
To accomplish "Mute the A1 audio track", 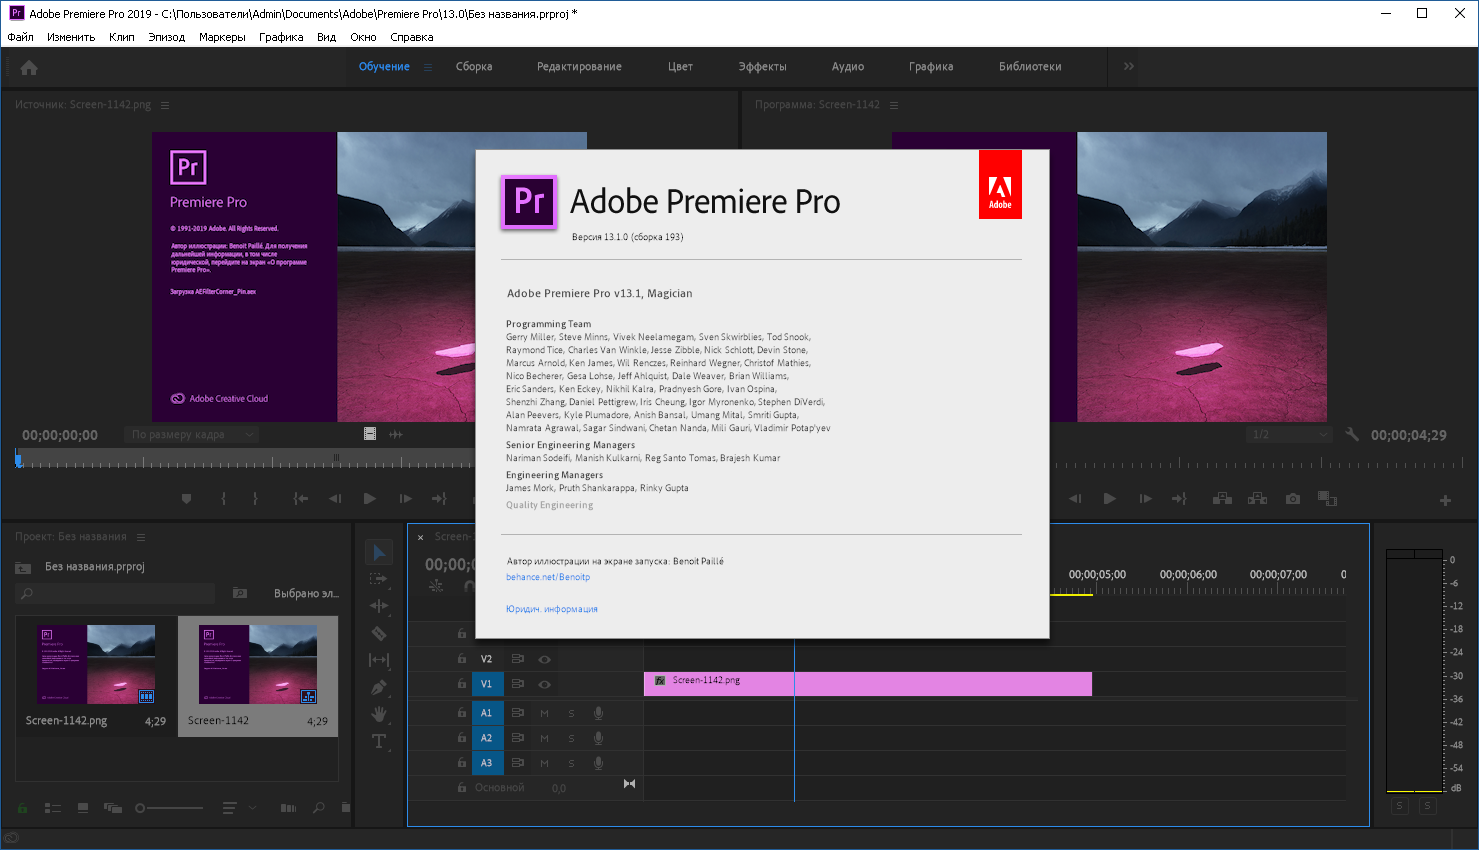I will [545, 713].
